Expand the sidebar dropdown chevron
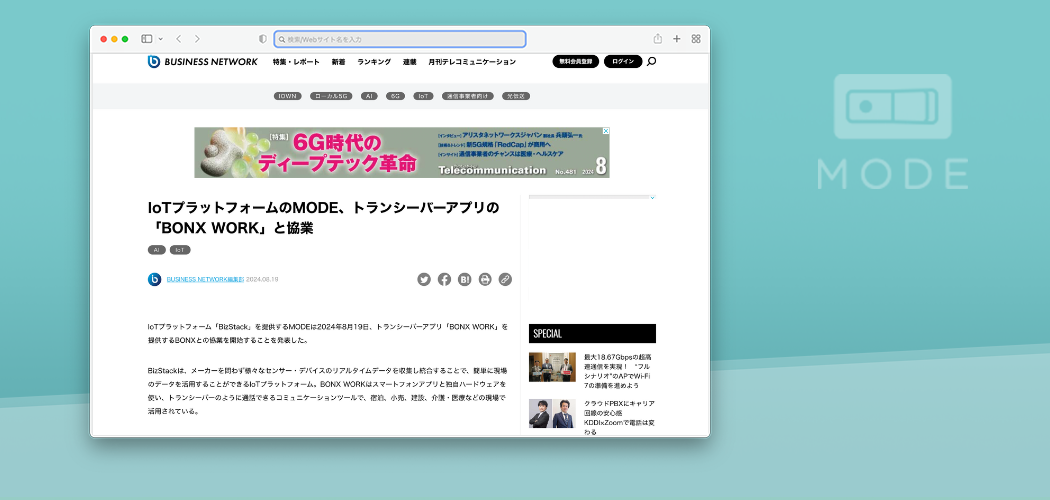 tap(160, 39)
